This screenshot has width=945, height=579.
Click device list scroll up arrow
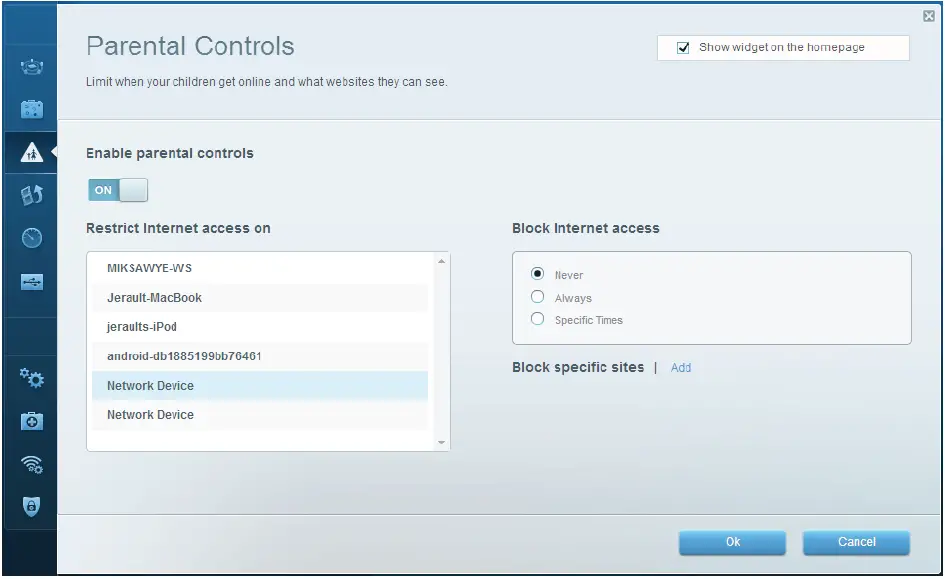click(x=441, y=261)
